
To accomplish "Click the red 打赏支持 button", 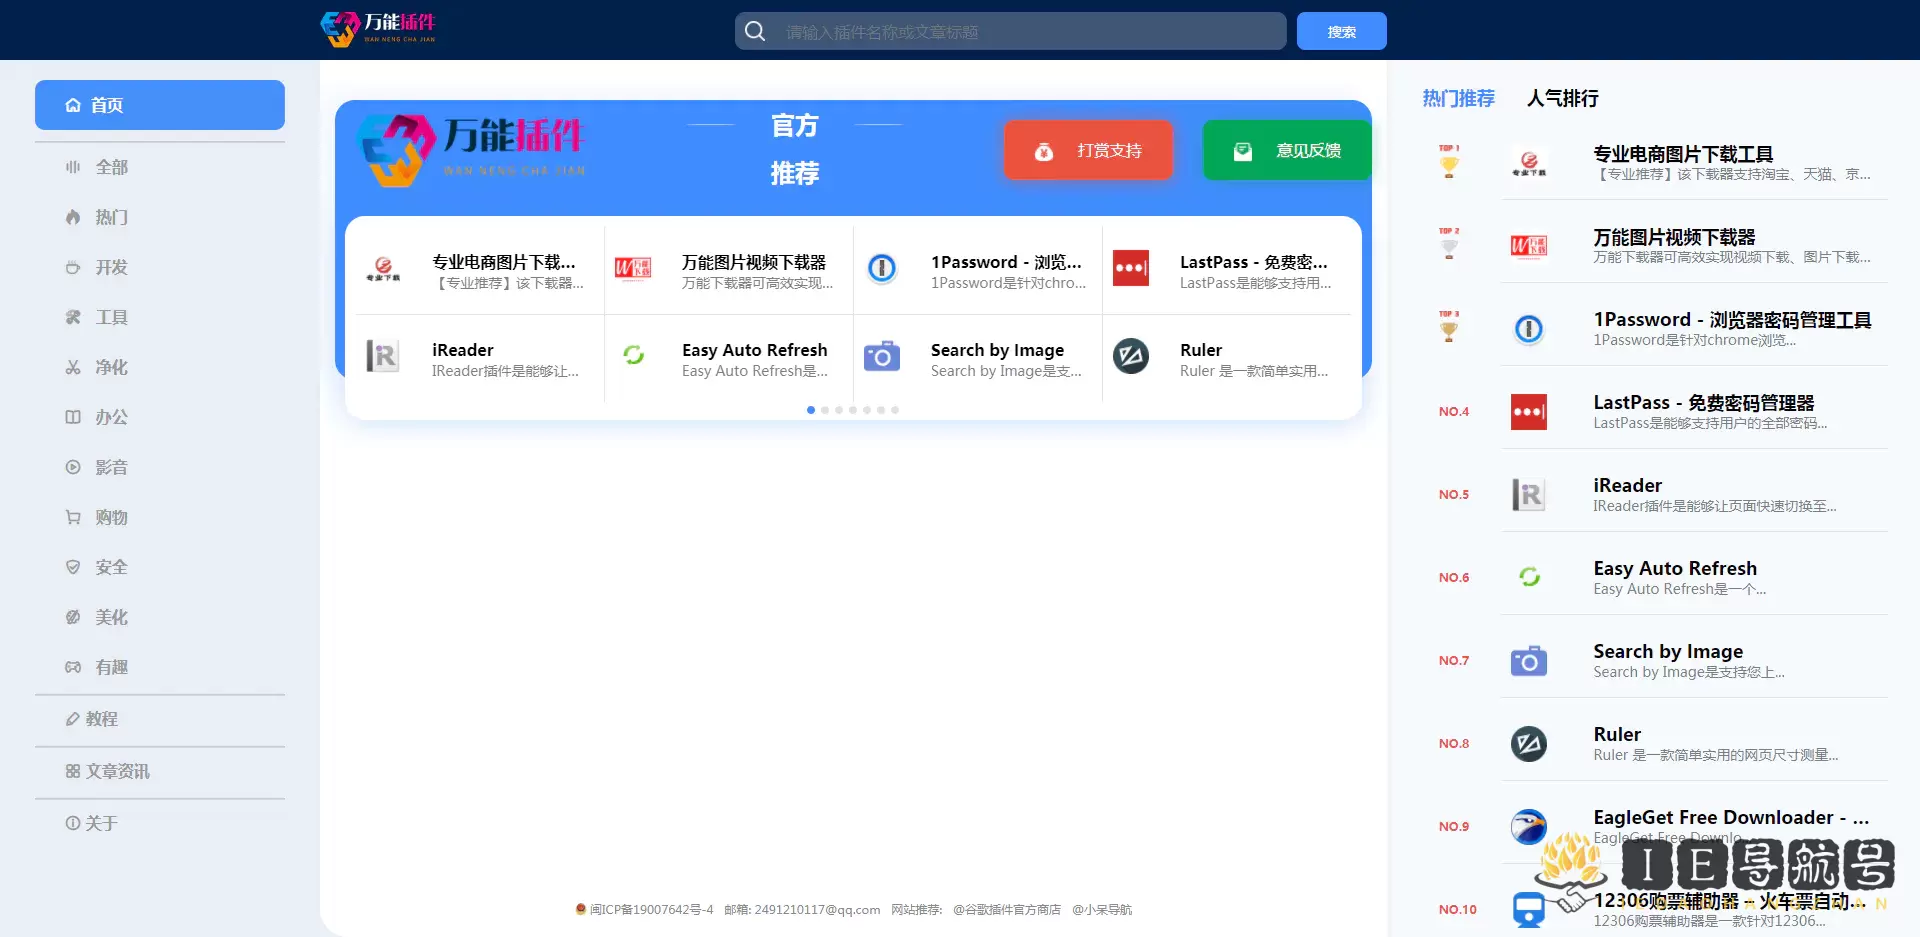I will tap(1088, 151).
